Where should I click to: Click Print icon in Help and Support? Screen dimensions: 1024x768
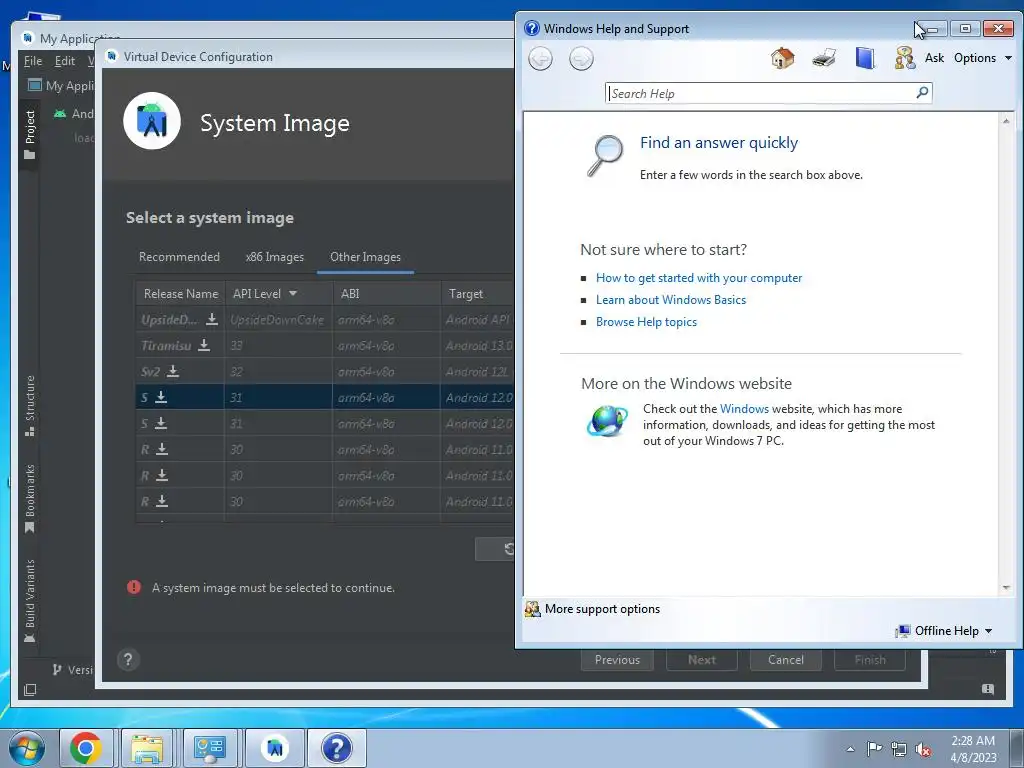pyautogui.click(x=824, y=58)
